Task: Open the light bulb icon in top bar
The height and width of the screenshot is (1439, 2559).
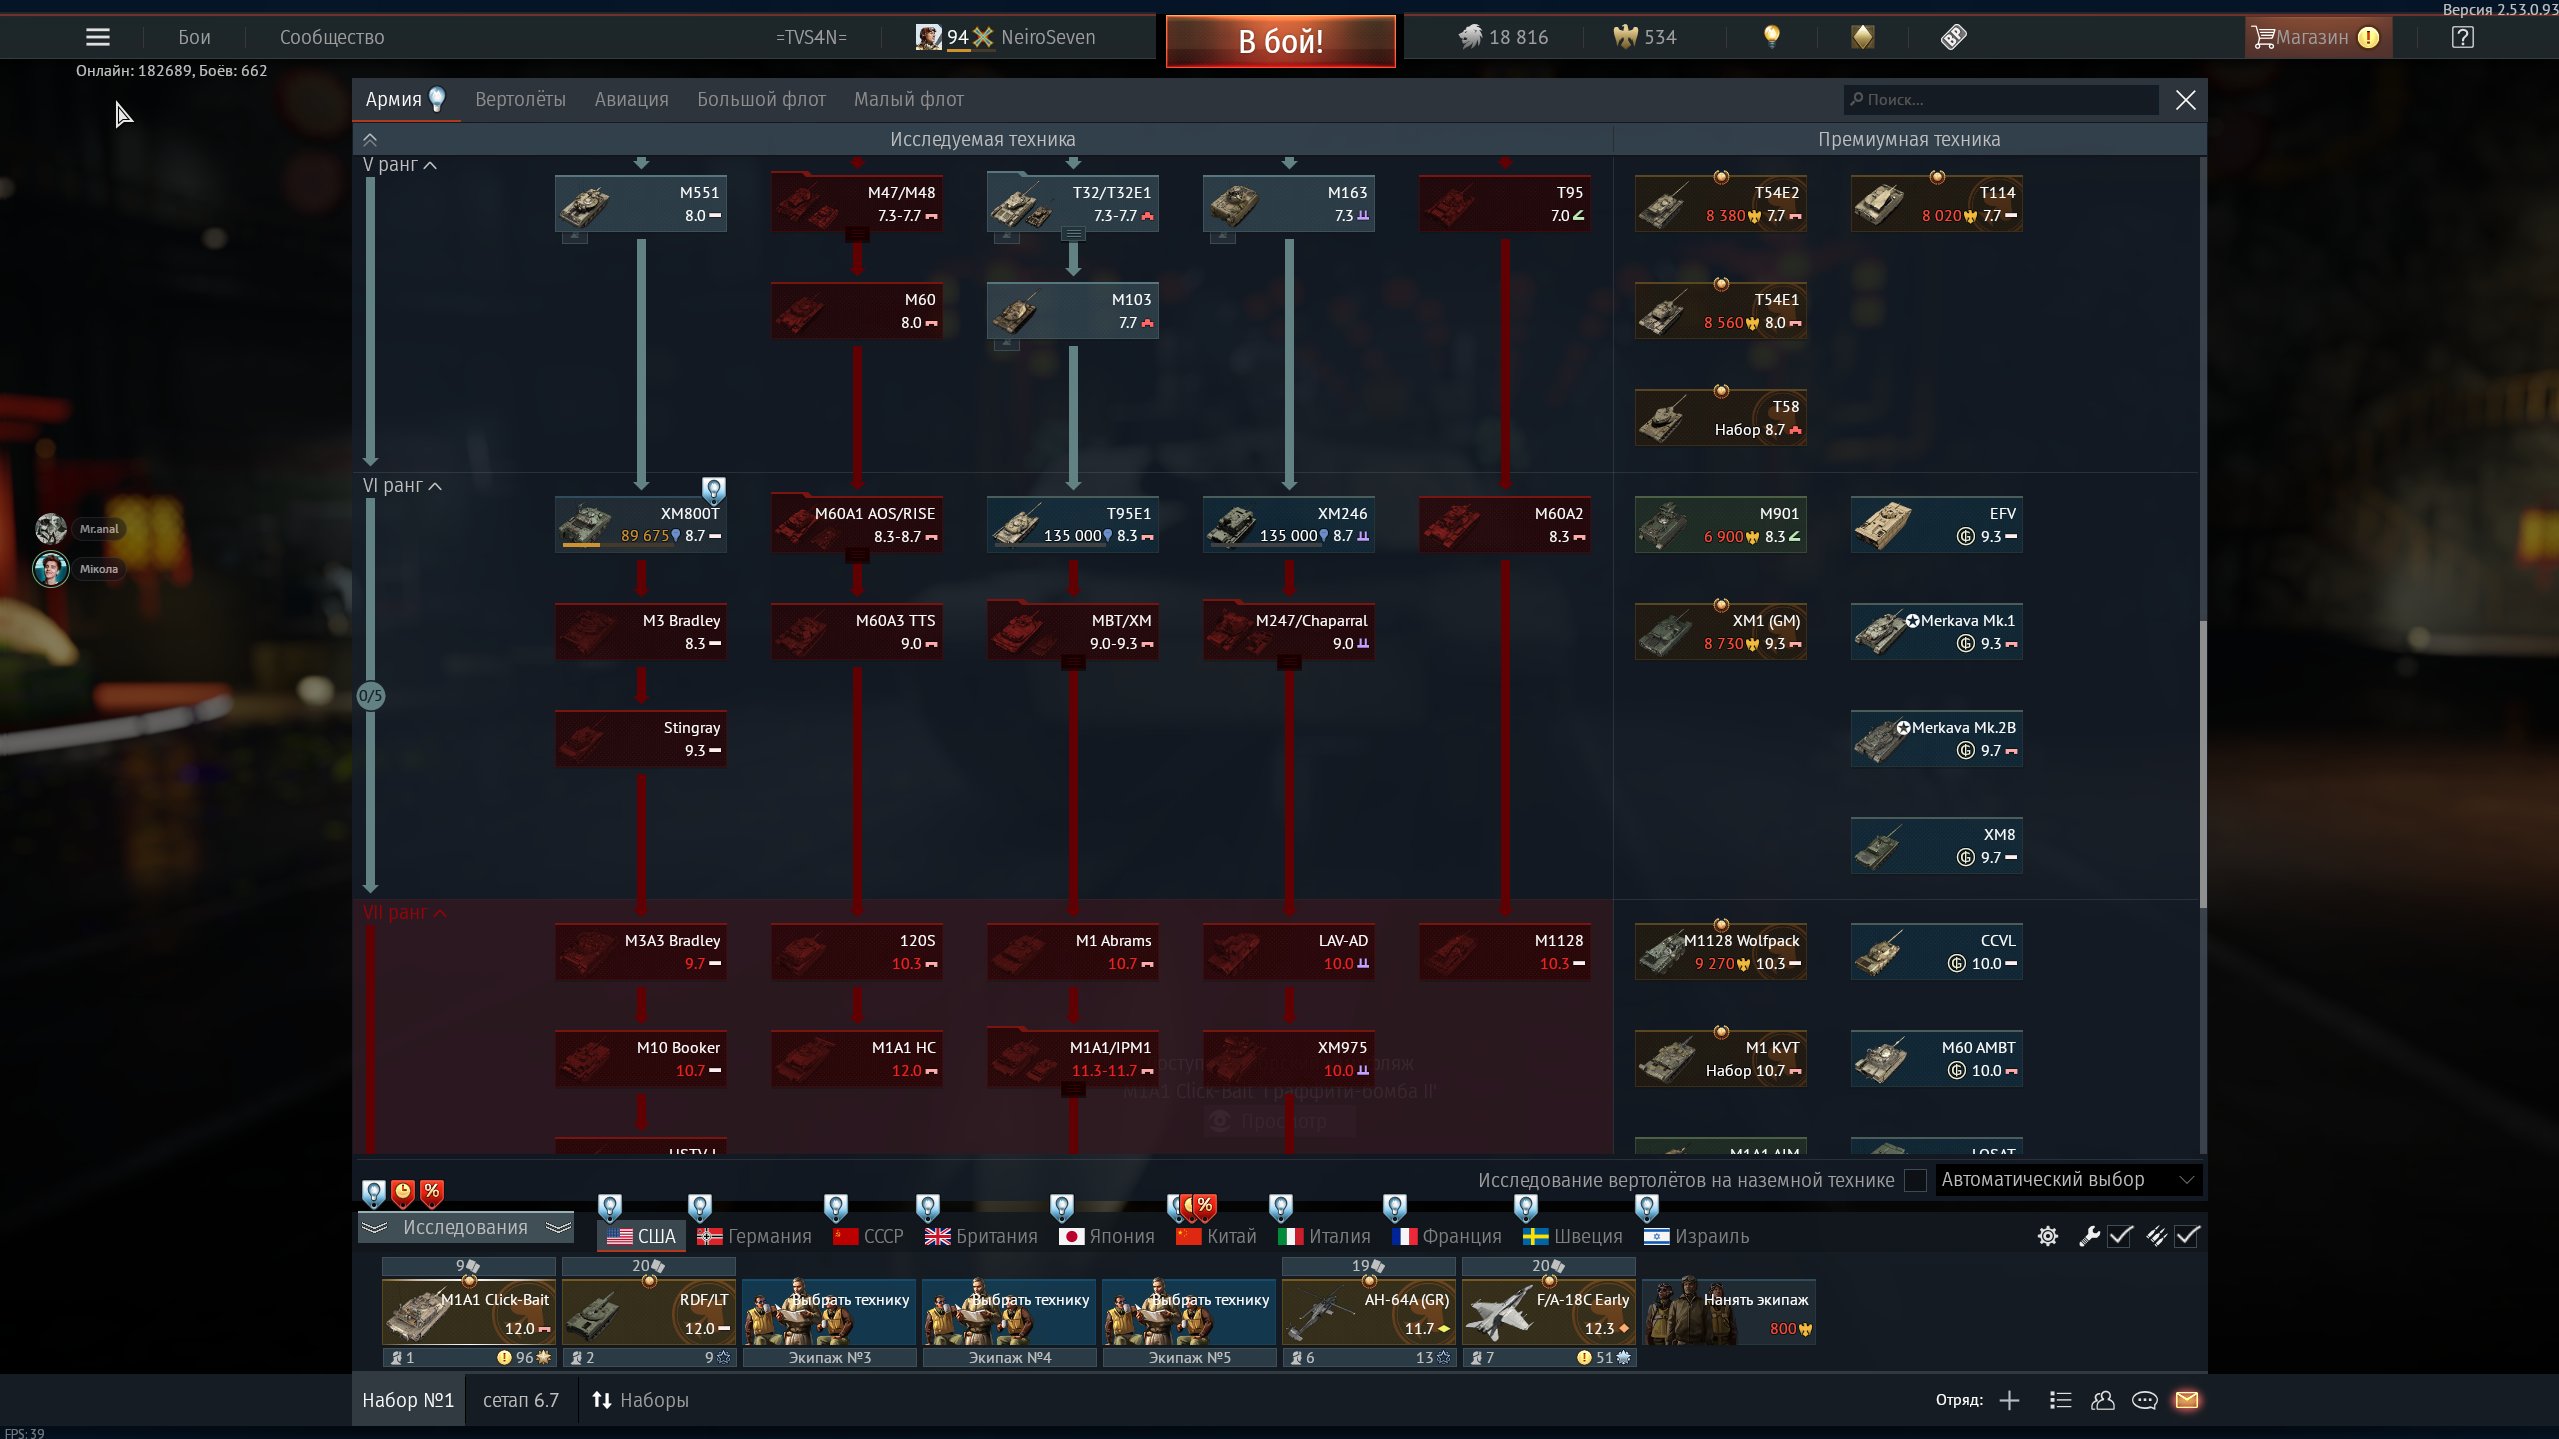Action: click(x=1771, y=37)
